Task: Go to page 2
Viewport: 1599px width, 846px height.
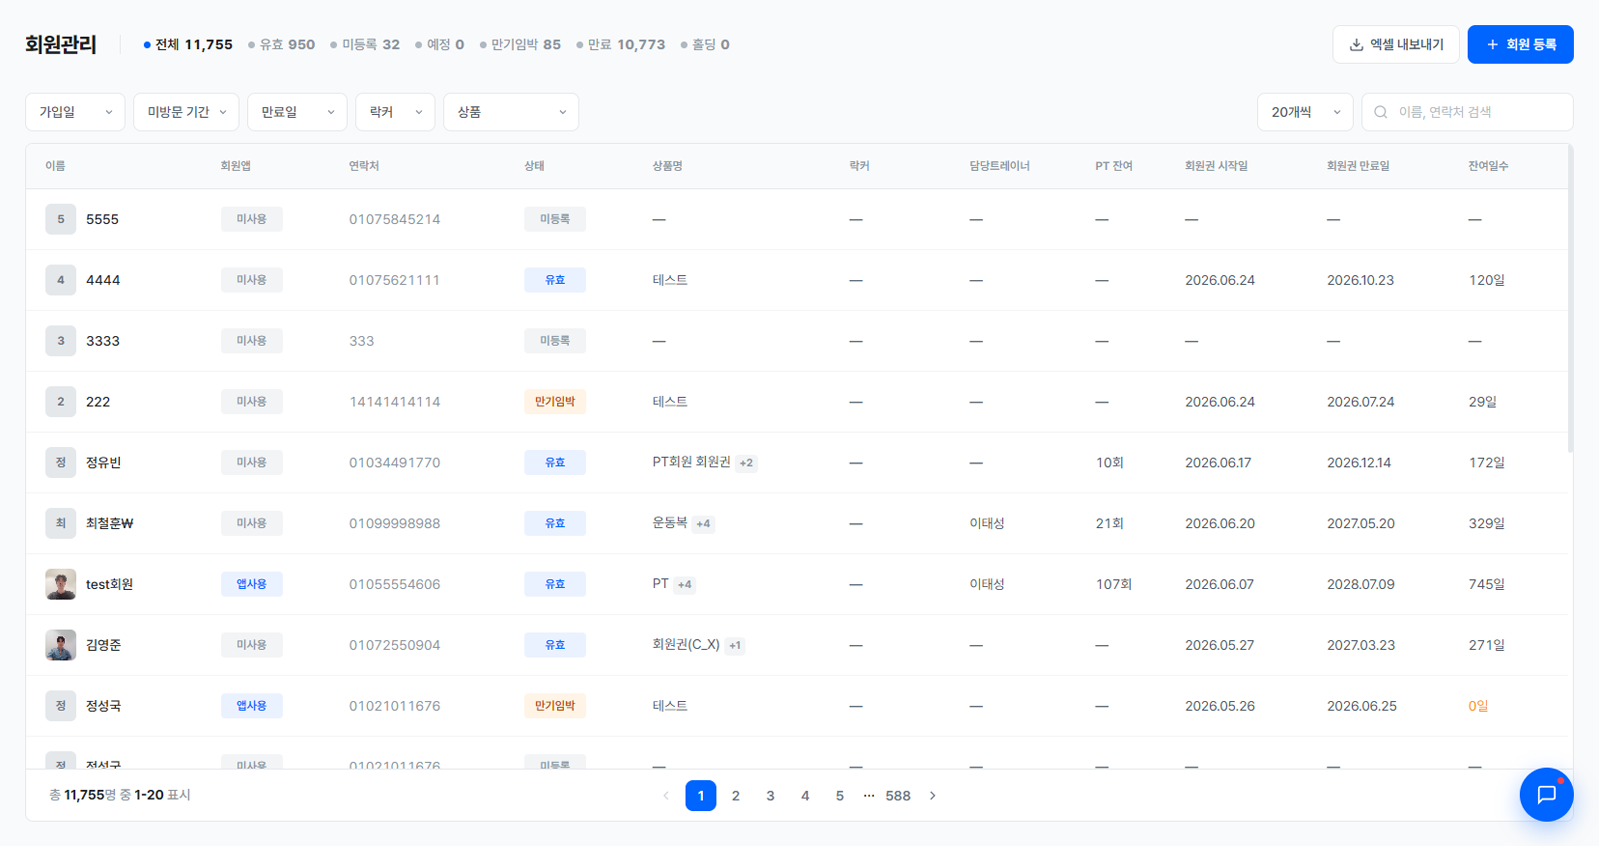Action: click(x=736, y=796)
